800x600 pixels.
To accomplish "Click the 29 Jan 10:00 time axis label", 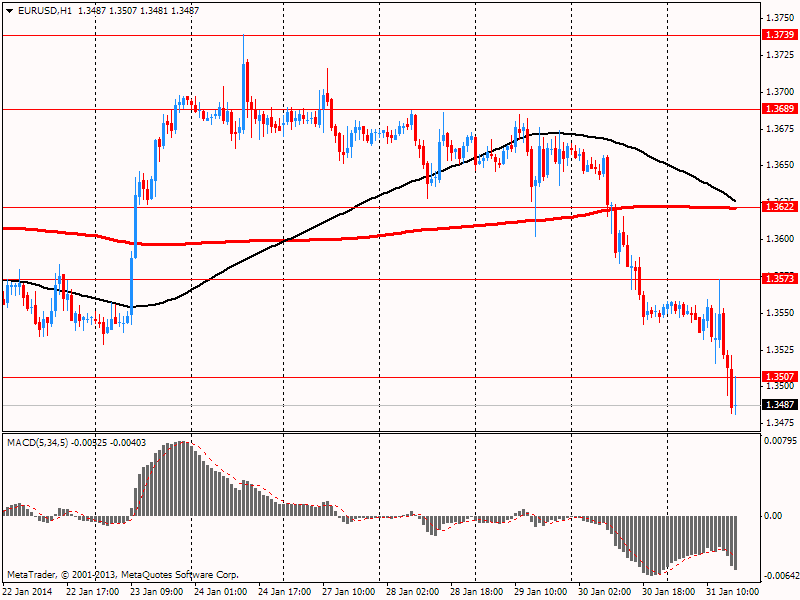I will (x=541, y=592).
